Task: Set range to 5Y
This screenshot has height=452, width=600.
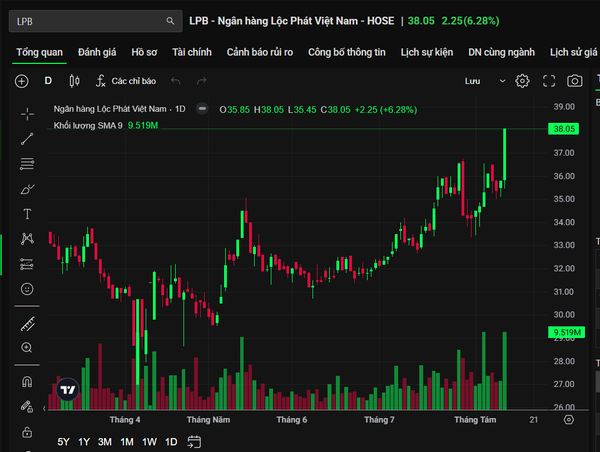Action: [64, 442]
